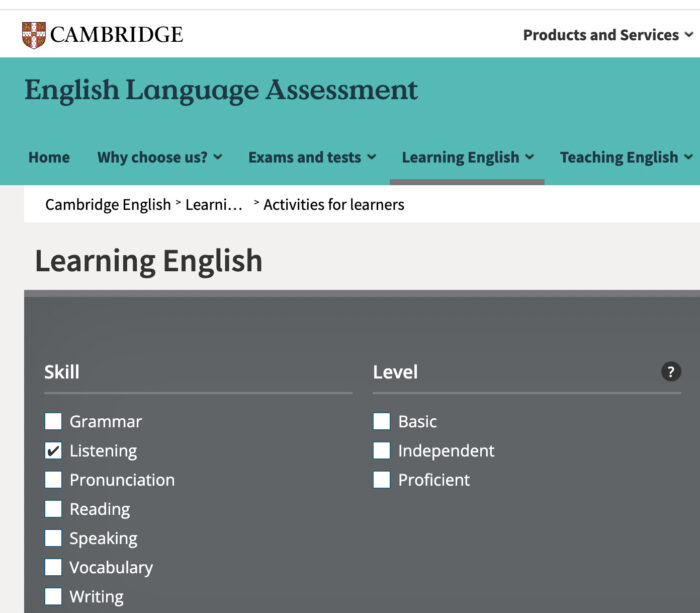
Task: Tick the Vocabulary checkbox
Action: tap(53, 567)
